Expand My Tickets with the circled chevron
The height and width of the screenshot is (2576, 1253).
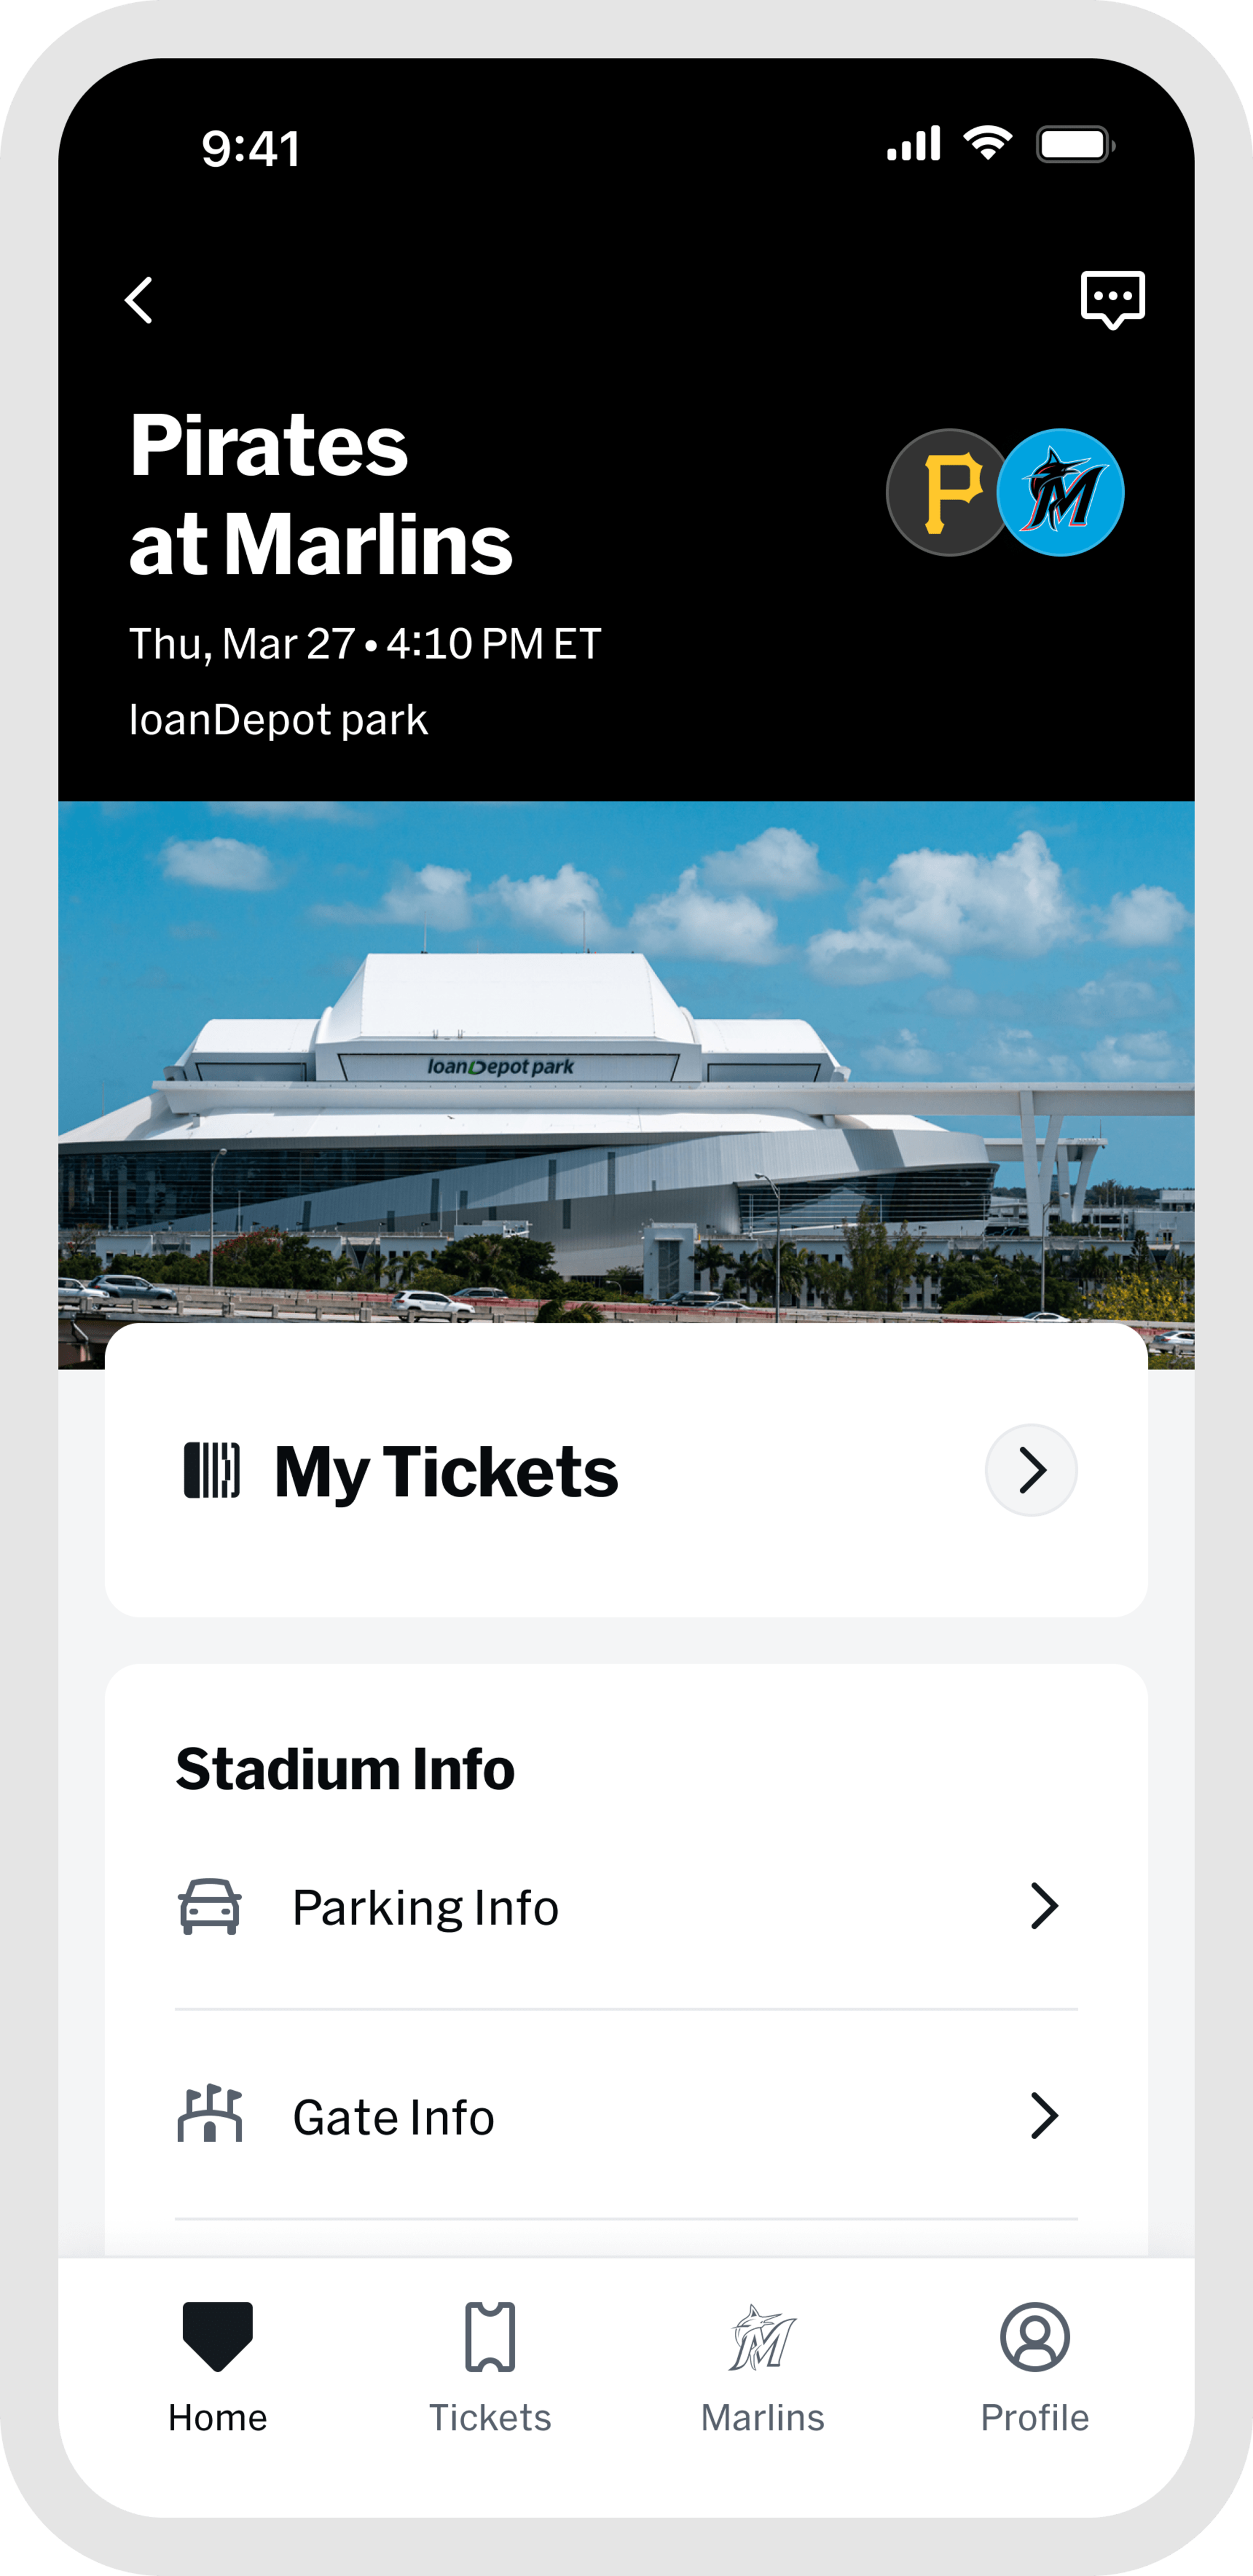(x=1031, y=1470)
